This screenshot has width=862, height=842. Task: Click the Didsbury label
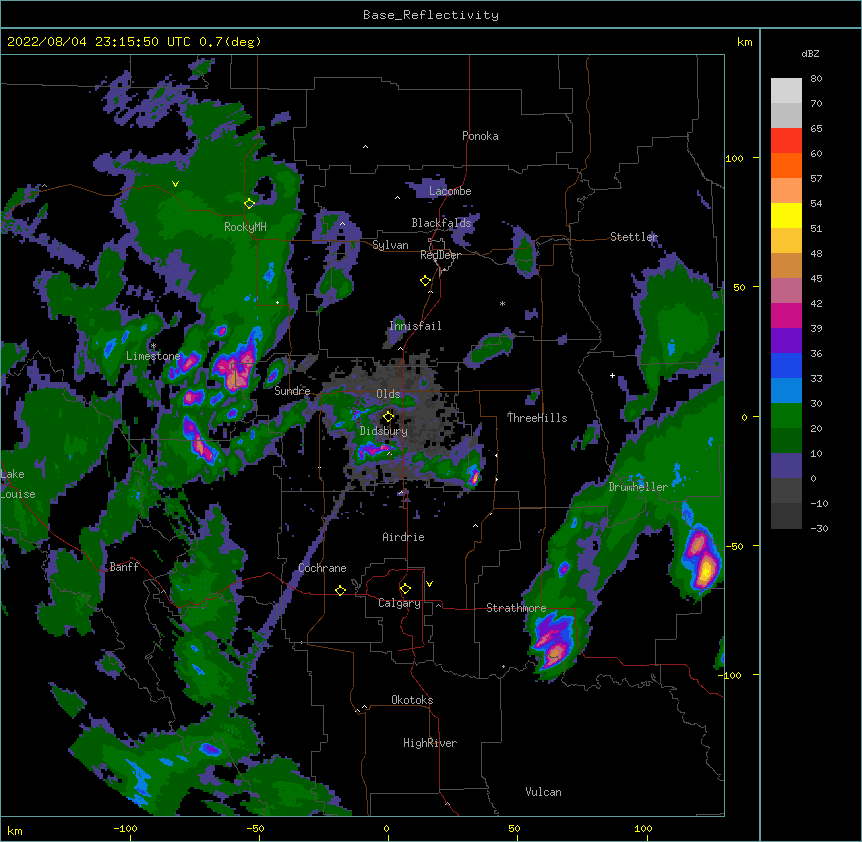pyautogui.click(x=384, y=431)
